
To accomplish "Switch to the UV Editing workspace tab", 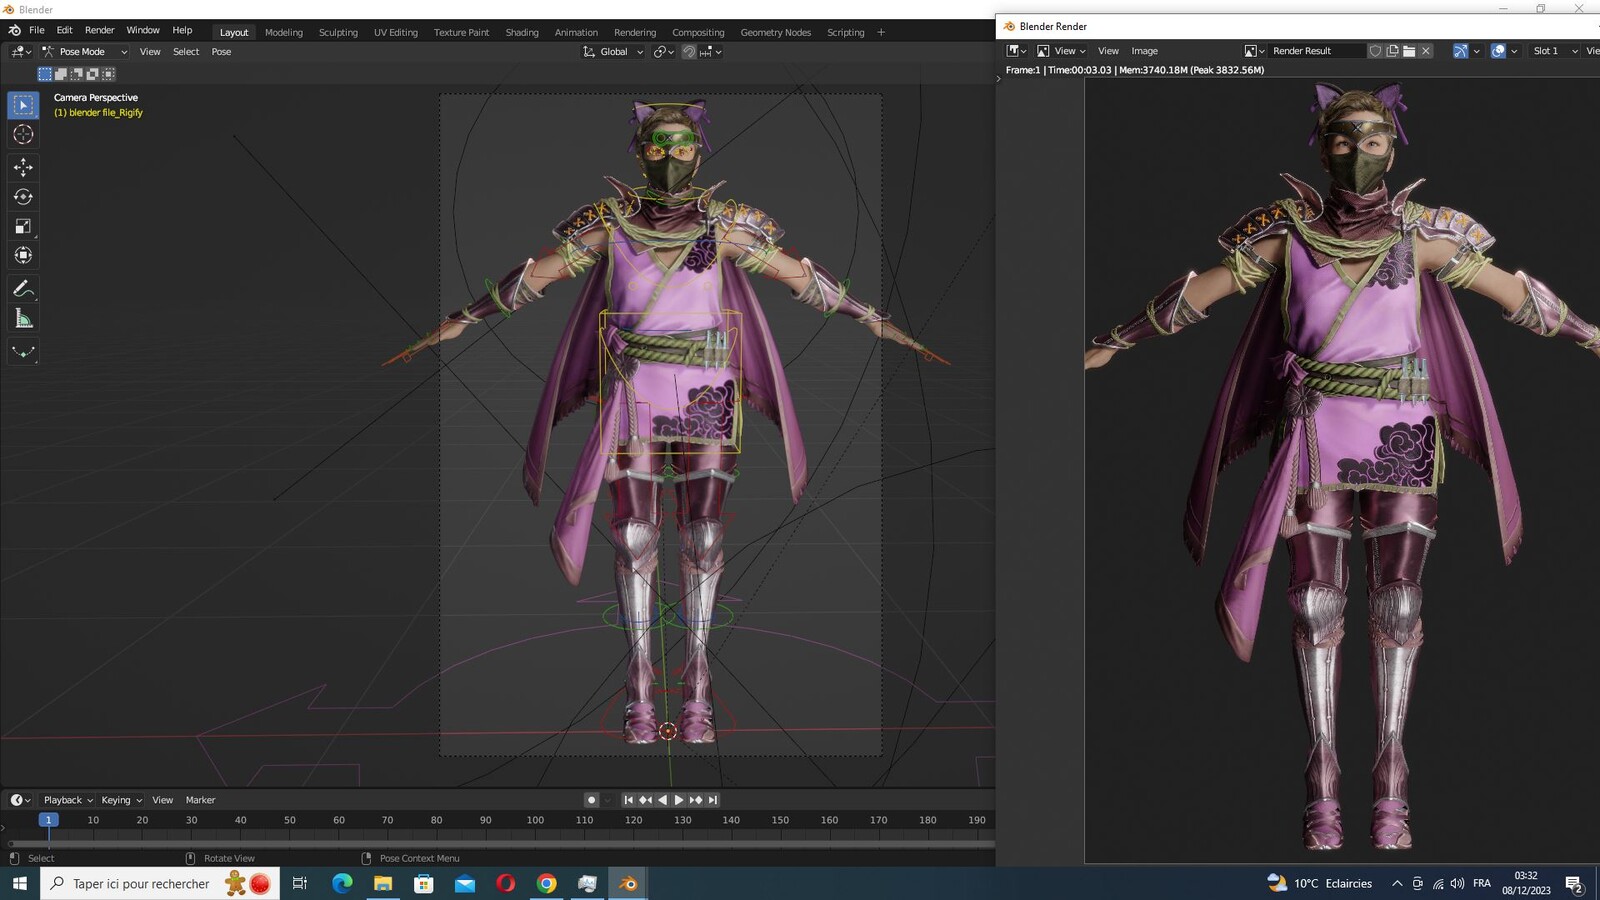I will pyautogui.click(x=396, y=32).
